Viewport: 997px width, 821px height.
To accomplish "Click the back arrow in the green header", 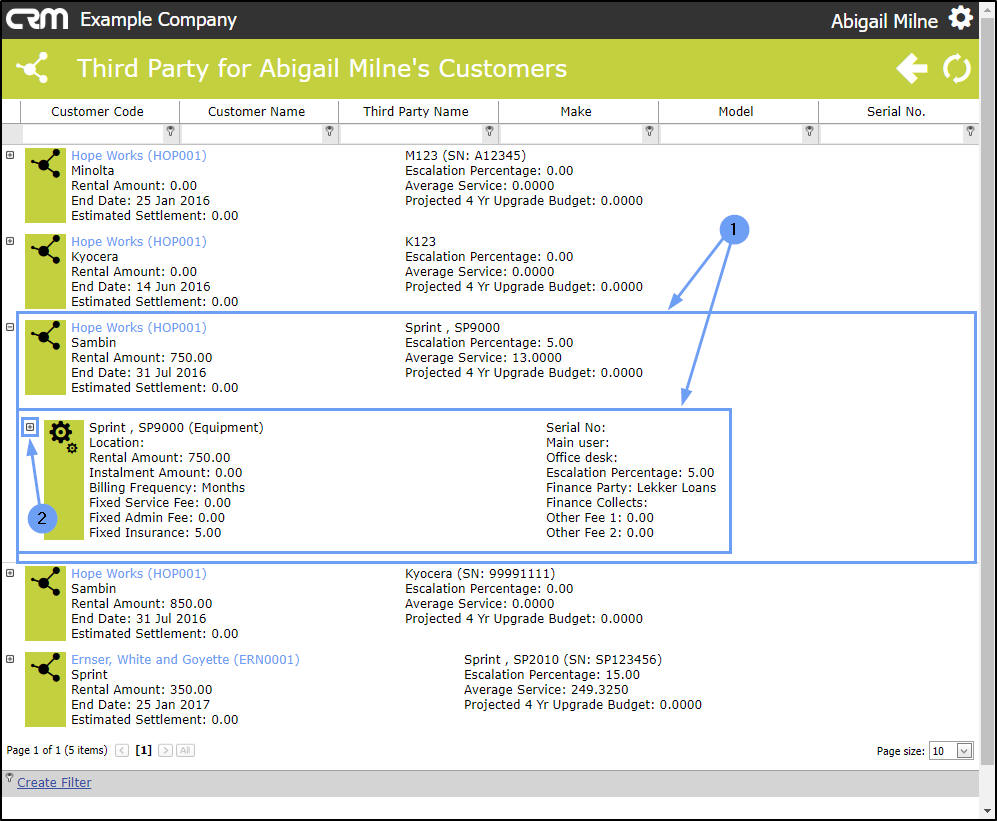I will 912,68.
